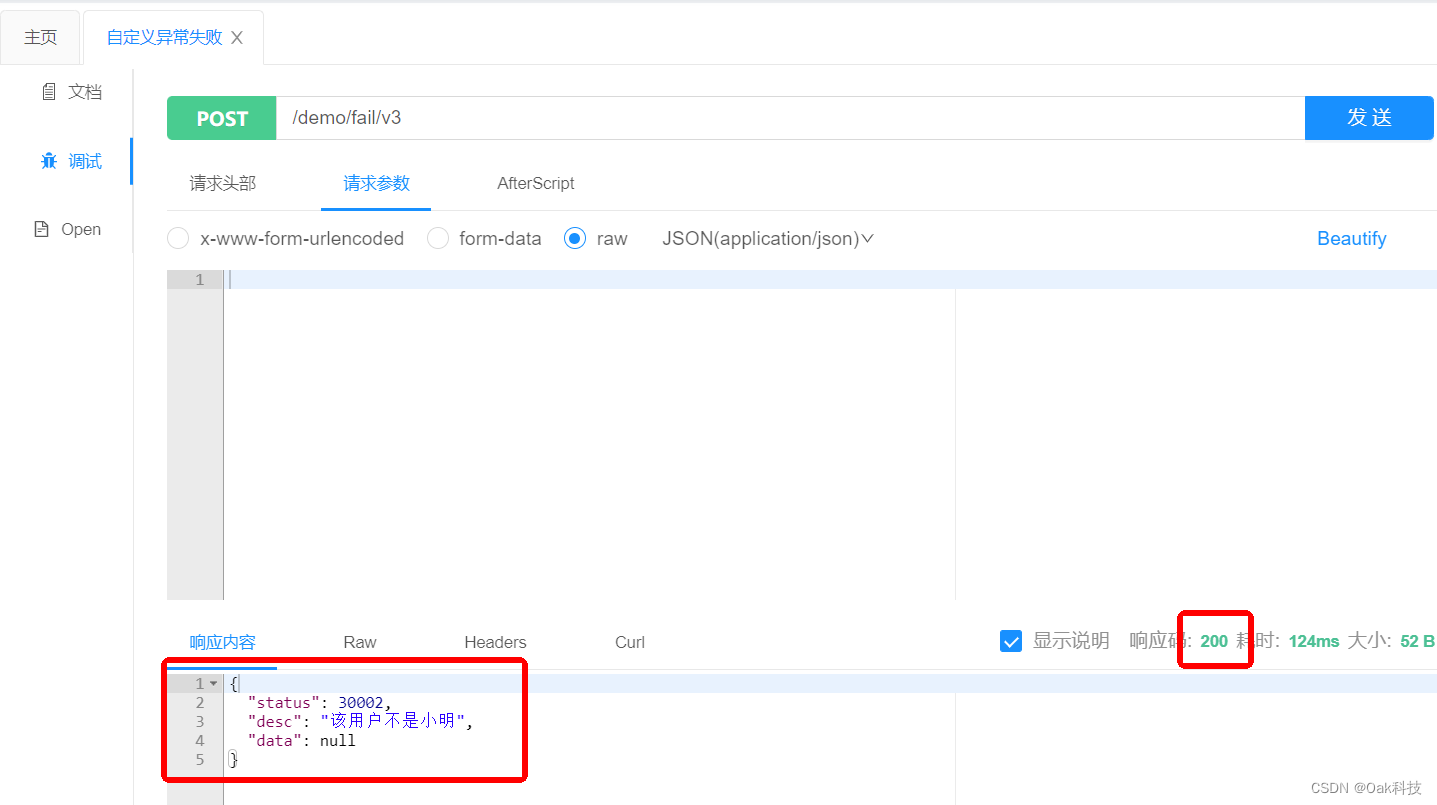
Task: Click the 52 B size value
Action: (x=1417, y=641)
